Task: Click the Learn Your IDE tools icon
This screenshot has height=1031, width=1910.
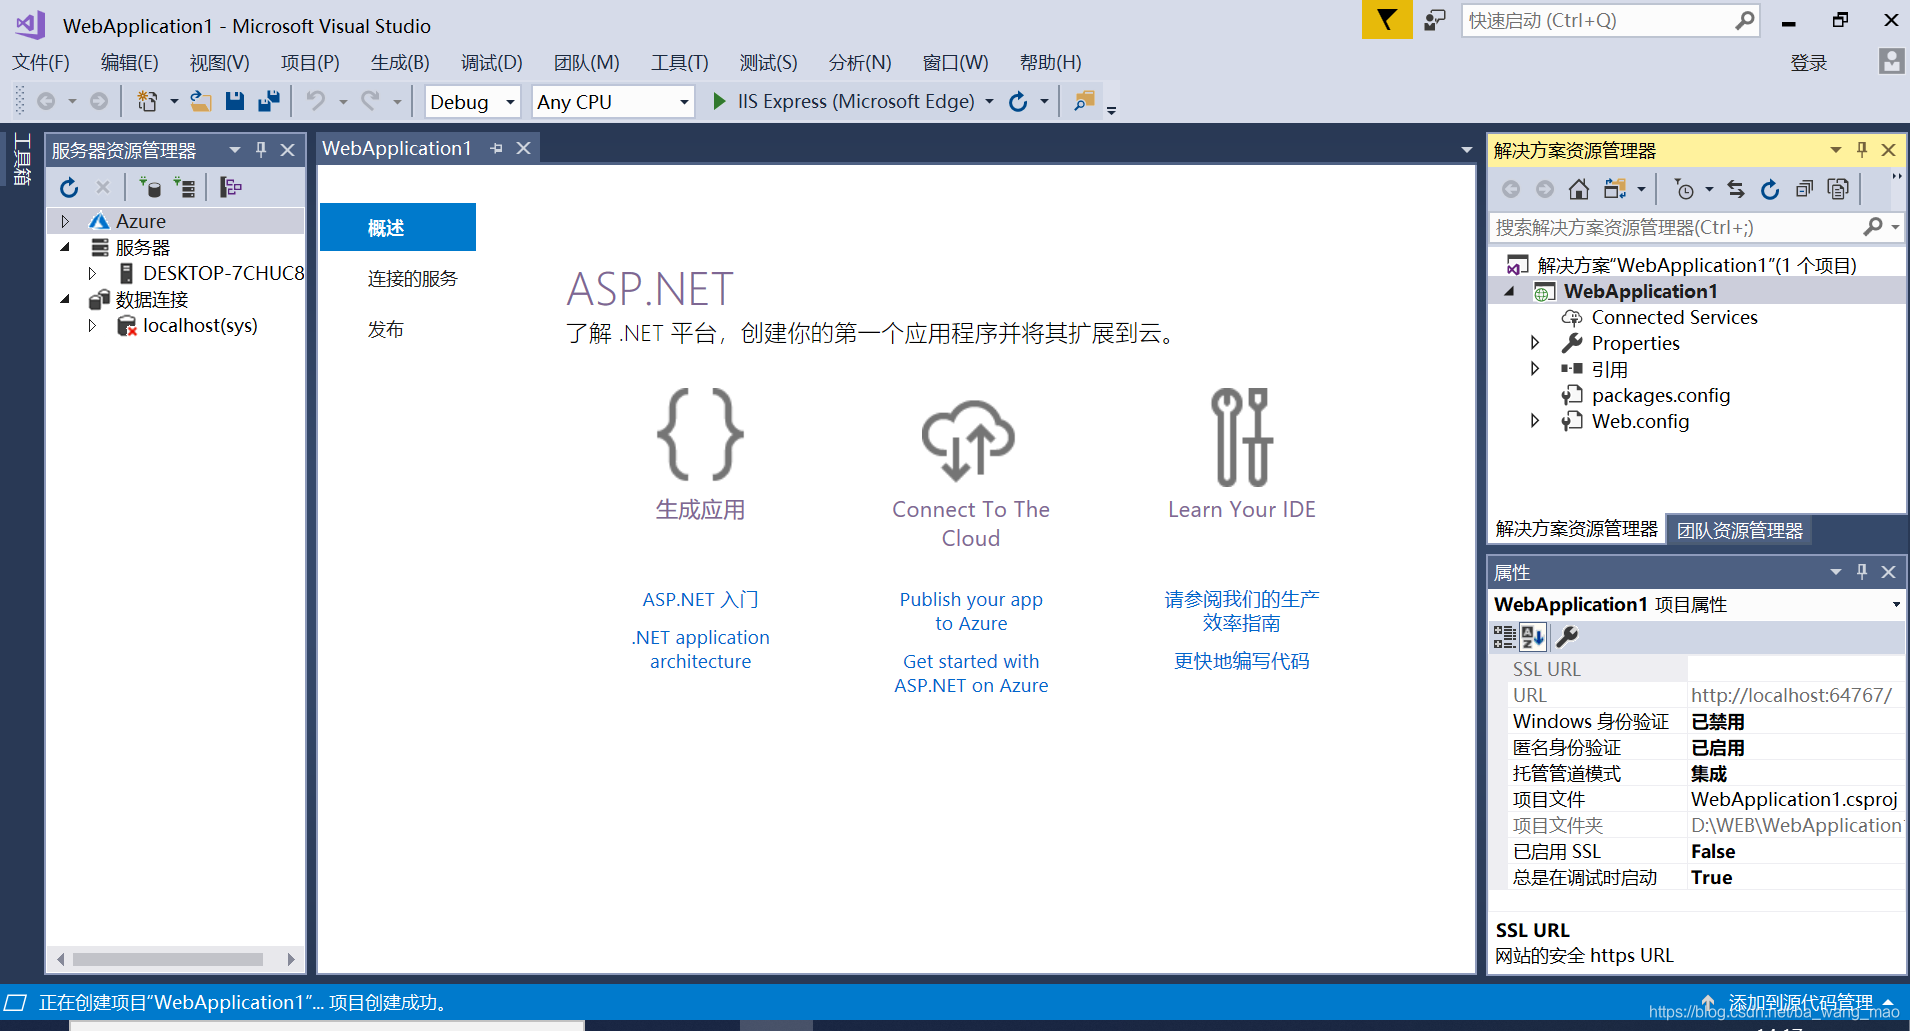Action: coord(1242,437)
